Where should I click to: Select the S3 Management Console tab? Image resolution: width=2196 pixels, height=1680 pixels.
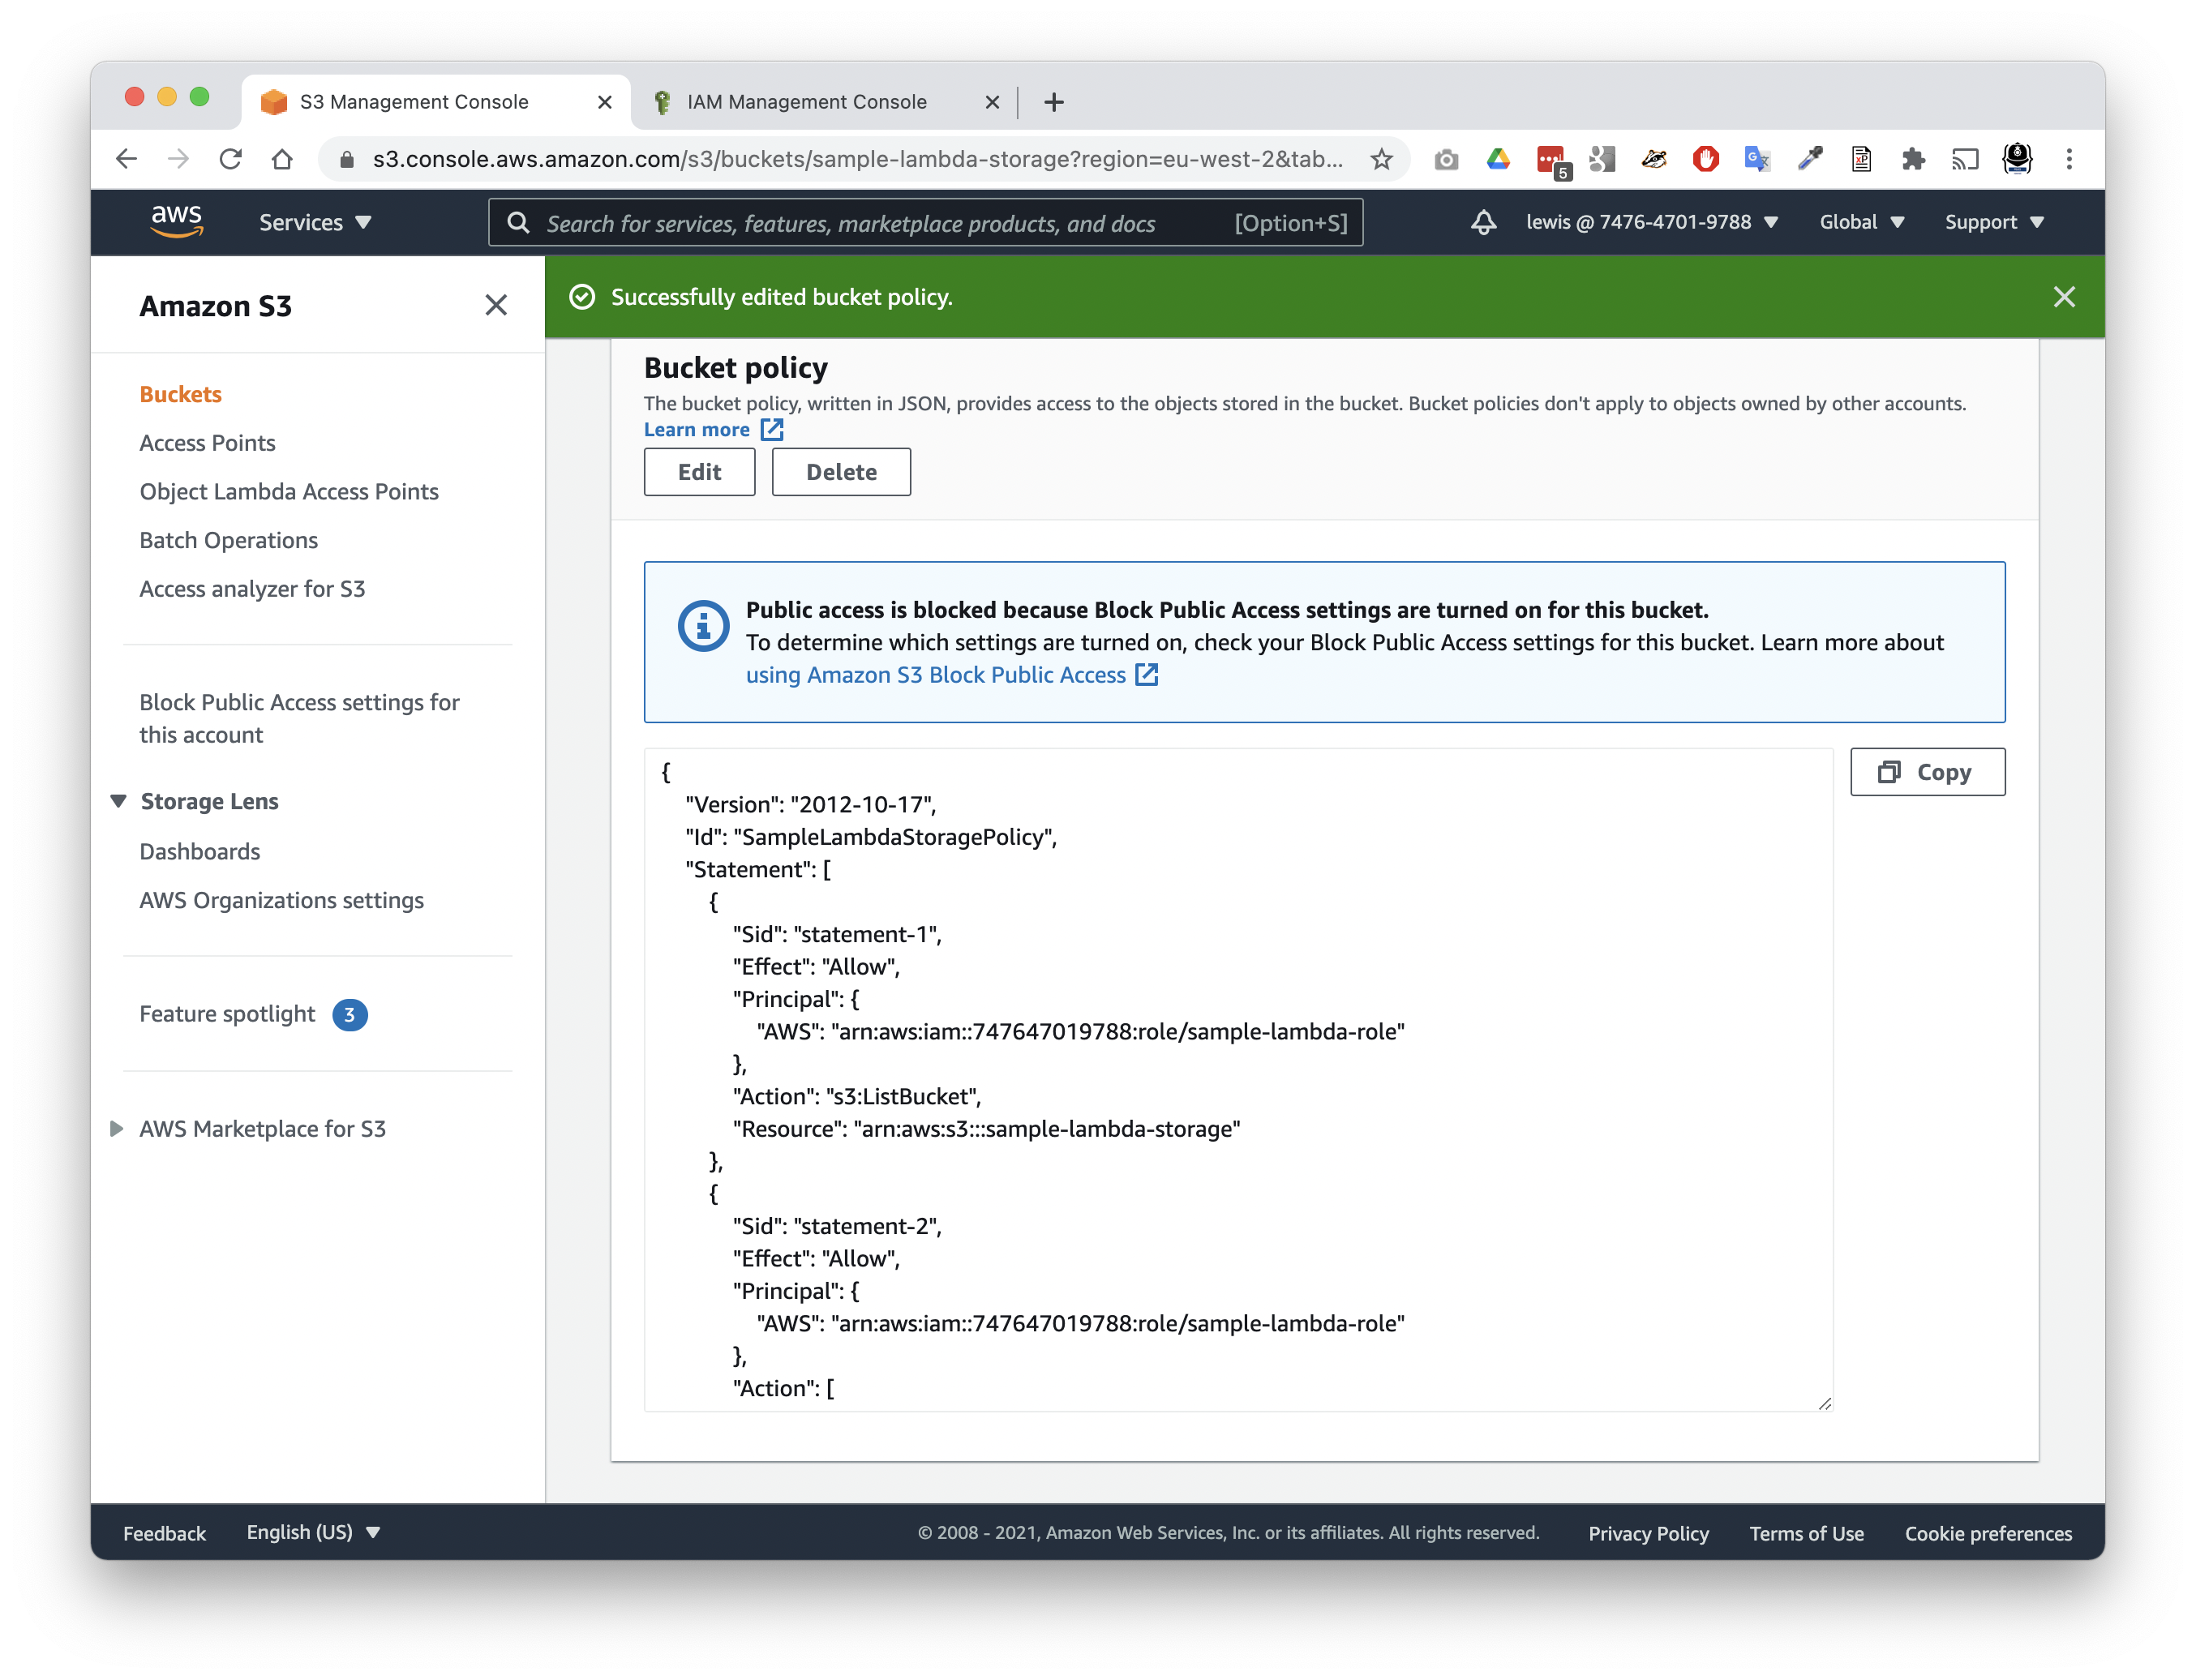pos(436,102)
